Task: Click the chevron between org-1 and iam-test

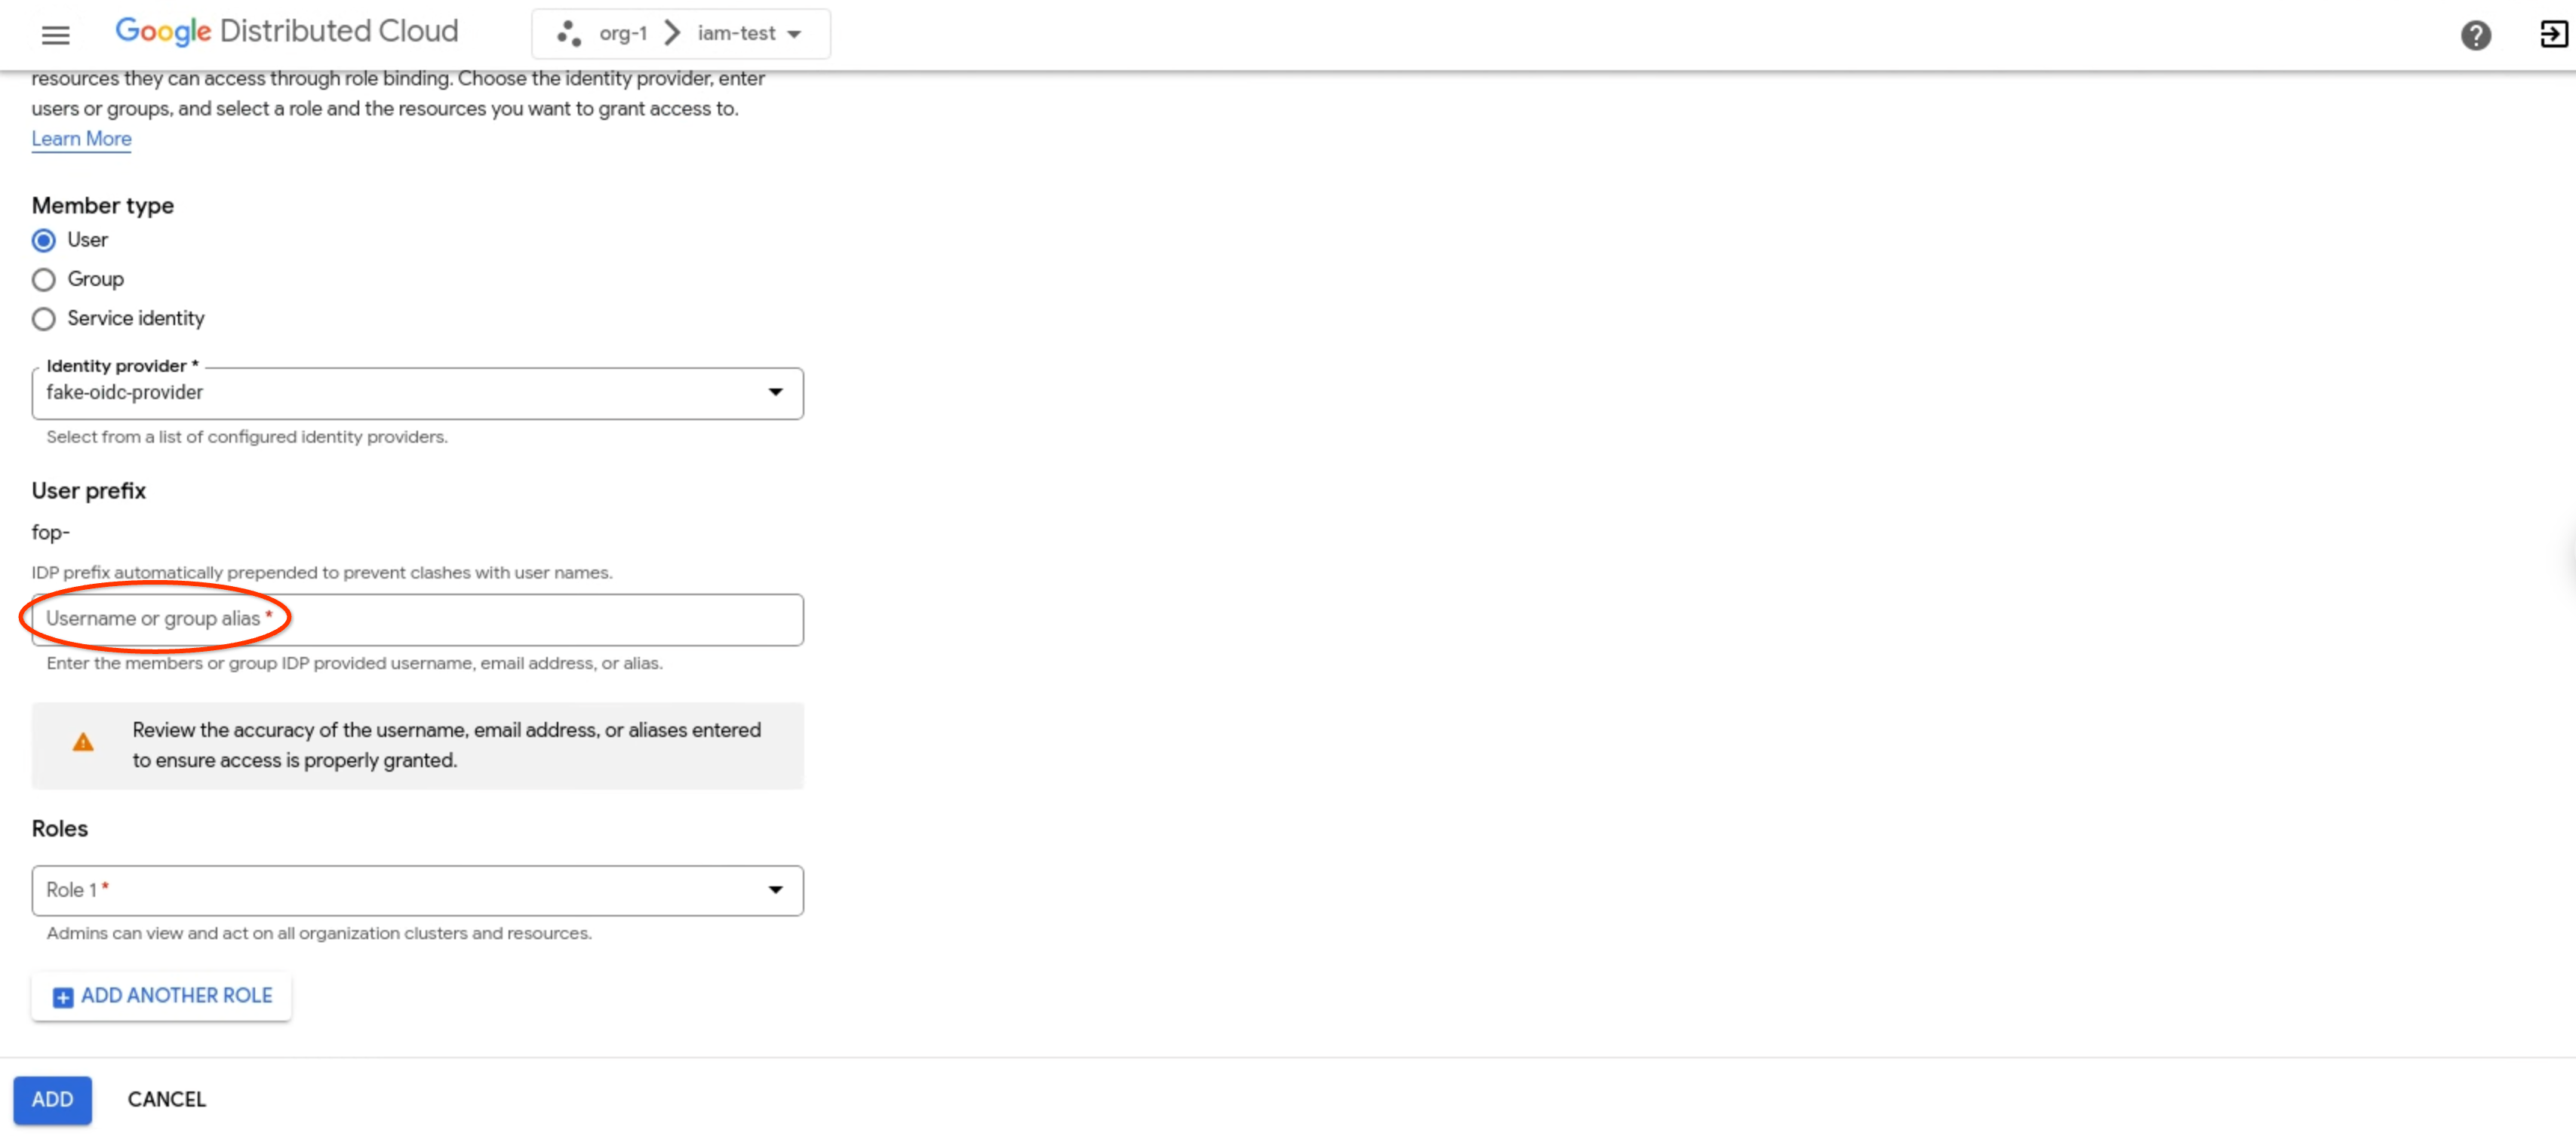Action: point(672,34)
